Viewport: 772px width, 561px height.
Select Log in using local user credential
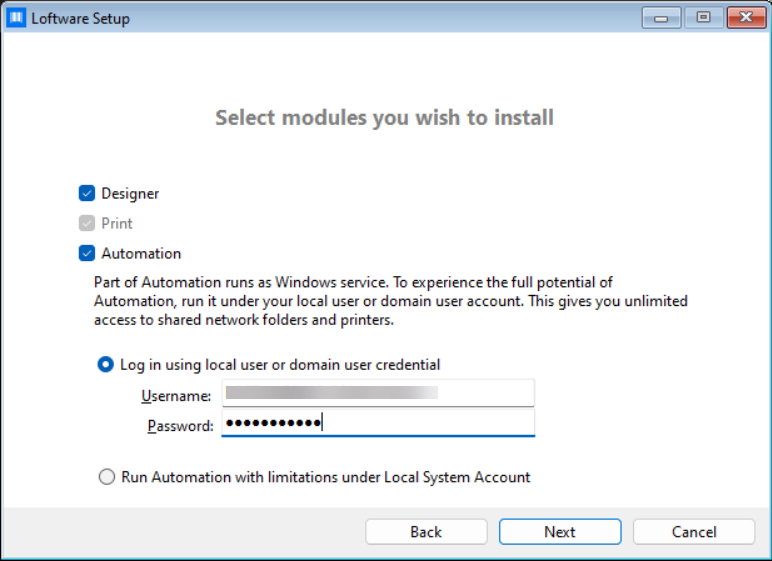[x=105, y=364]
